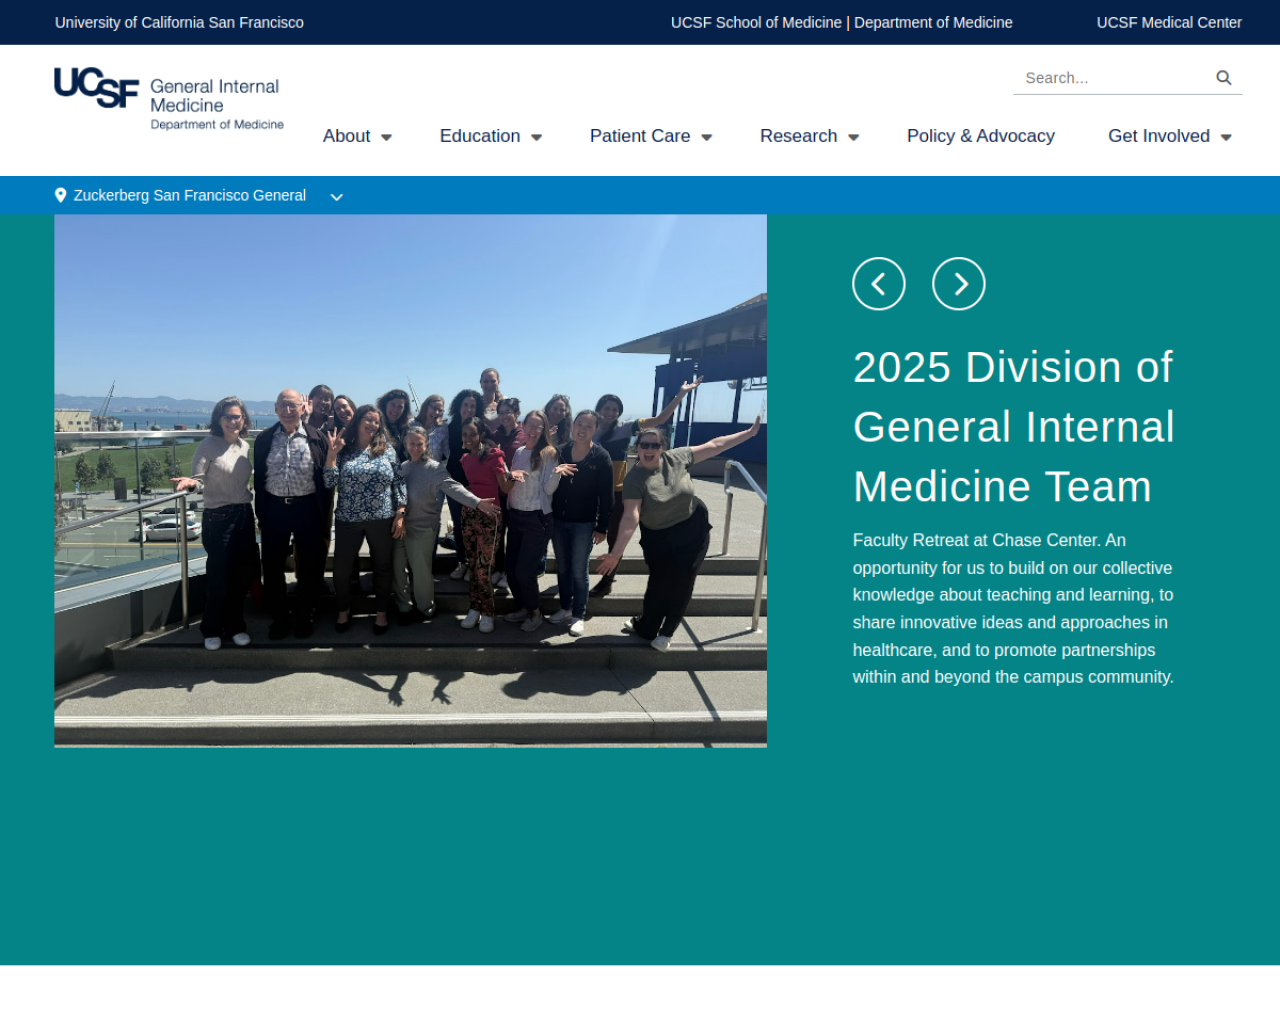Open Policy & Advocacy page

(x=981, y=136)
